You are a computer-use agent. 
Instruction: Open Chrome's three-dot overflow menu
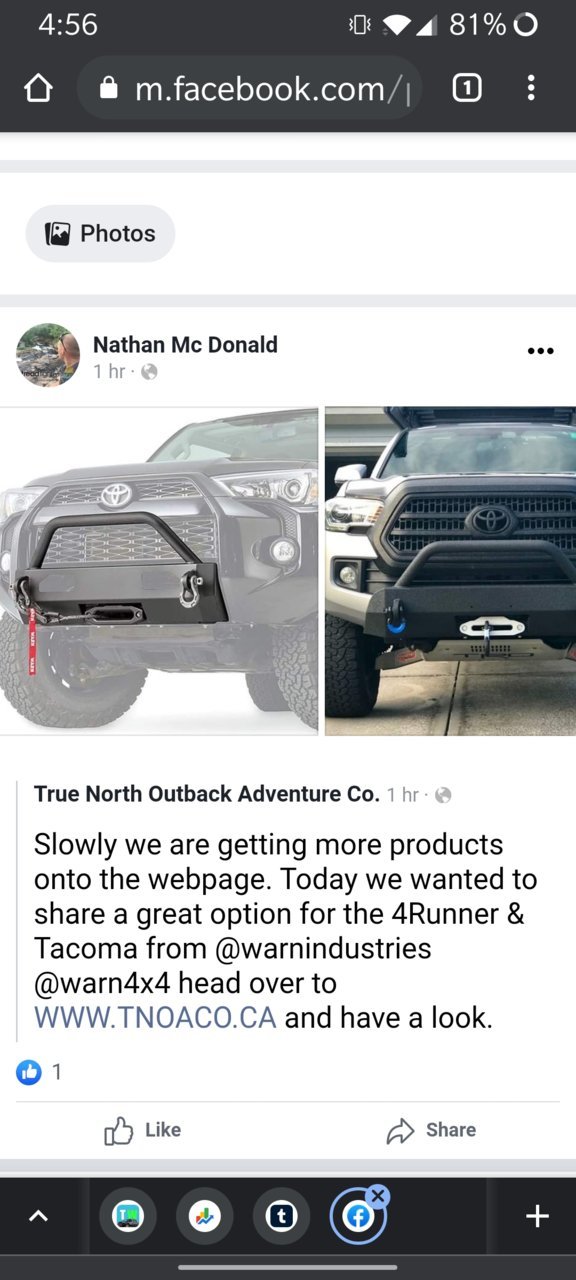(x=531, y=89)
